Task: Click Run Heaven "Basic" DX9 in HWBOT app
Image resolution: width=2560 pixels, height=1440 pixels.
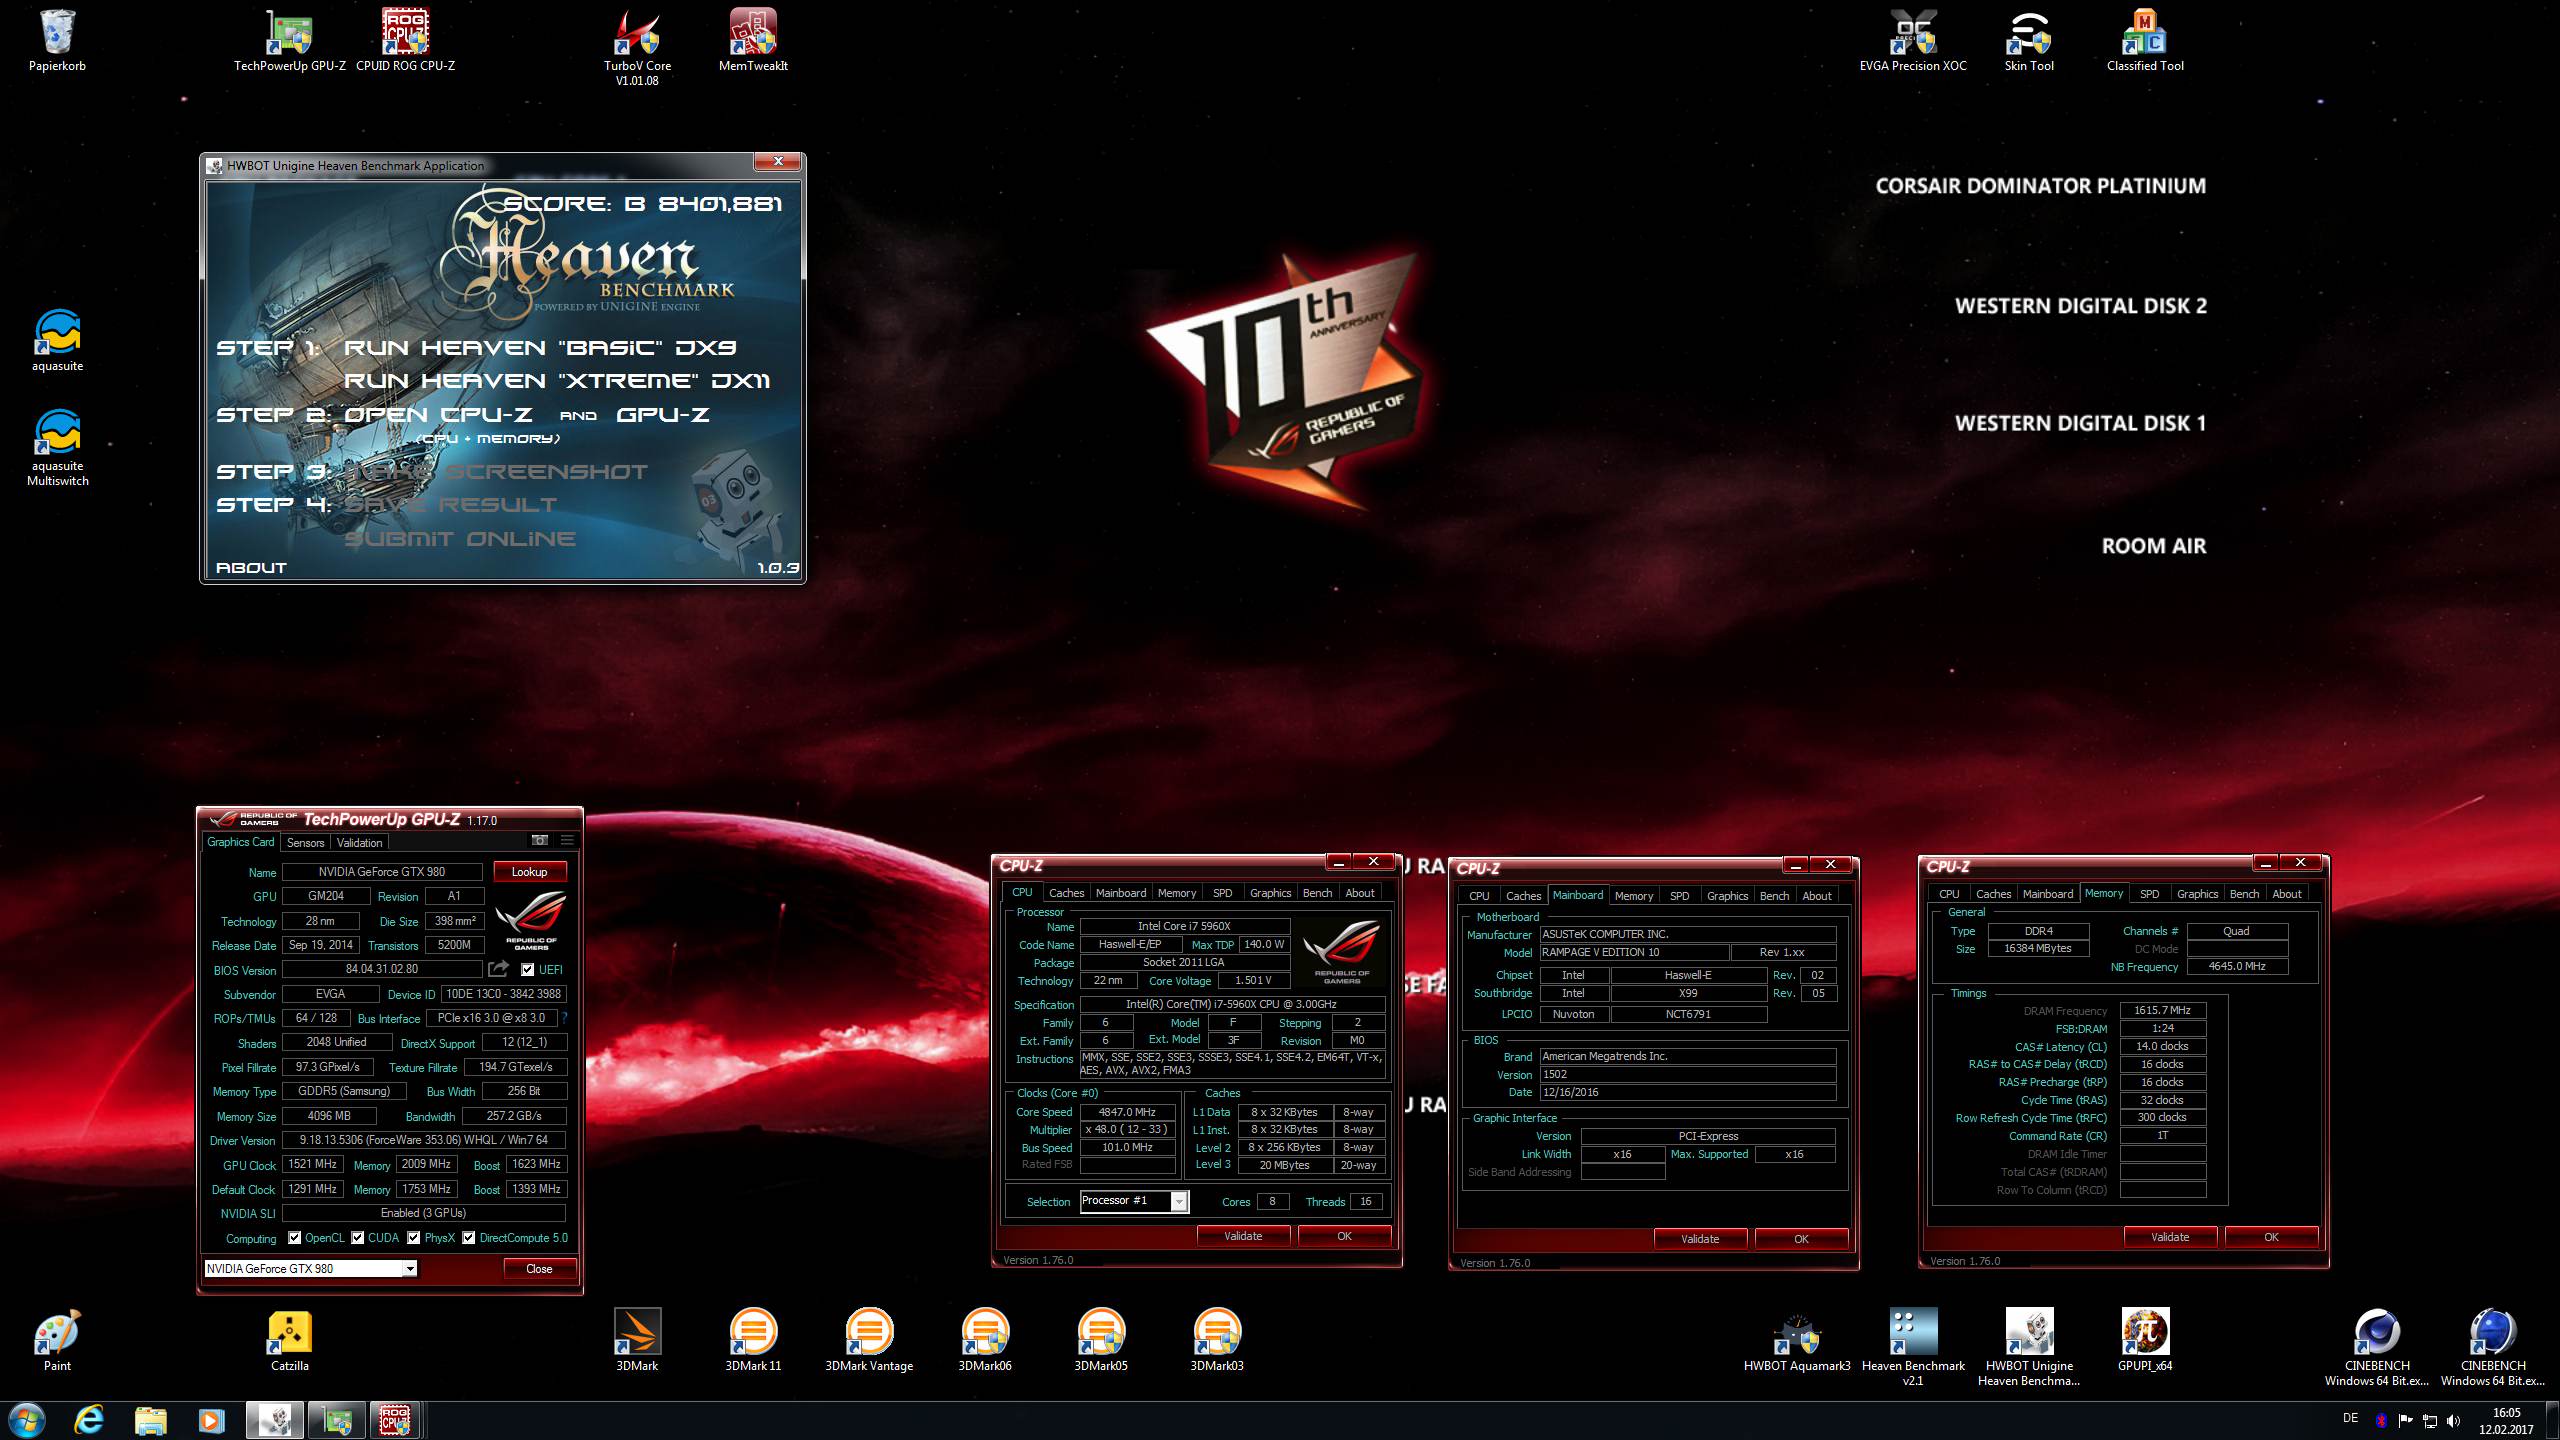Action: 540,348
